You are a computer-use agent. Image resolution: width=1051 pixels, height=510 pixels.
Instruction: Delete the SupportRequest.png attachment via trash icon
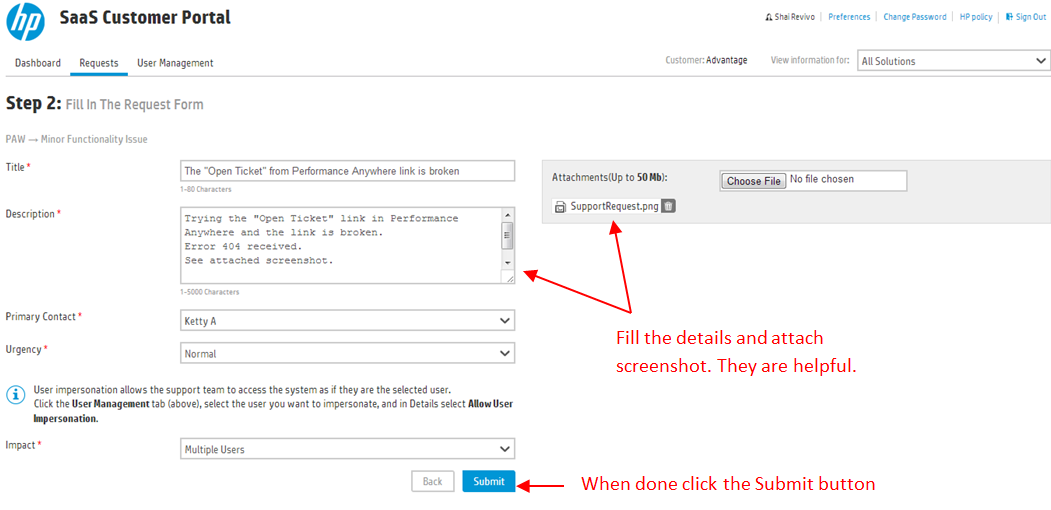click(668, 206)
